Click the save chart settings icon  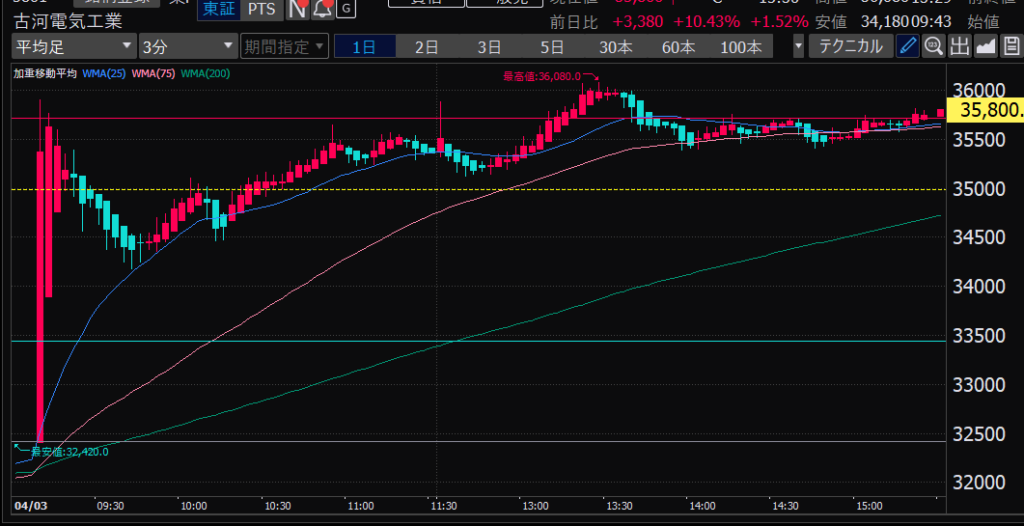tap(1010, 46)
